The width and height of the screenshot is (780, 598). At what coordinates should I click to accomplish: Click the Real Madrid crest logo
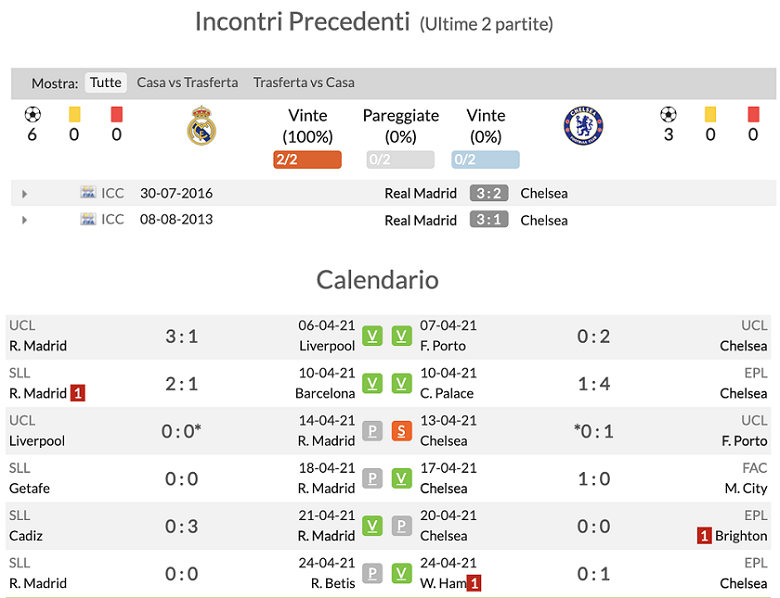[x=202, y=127]
